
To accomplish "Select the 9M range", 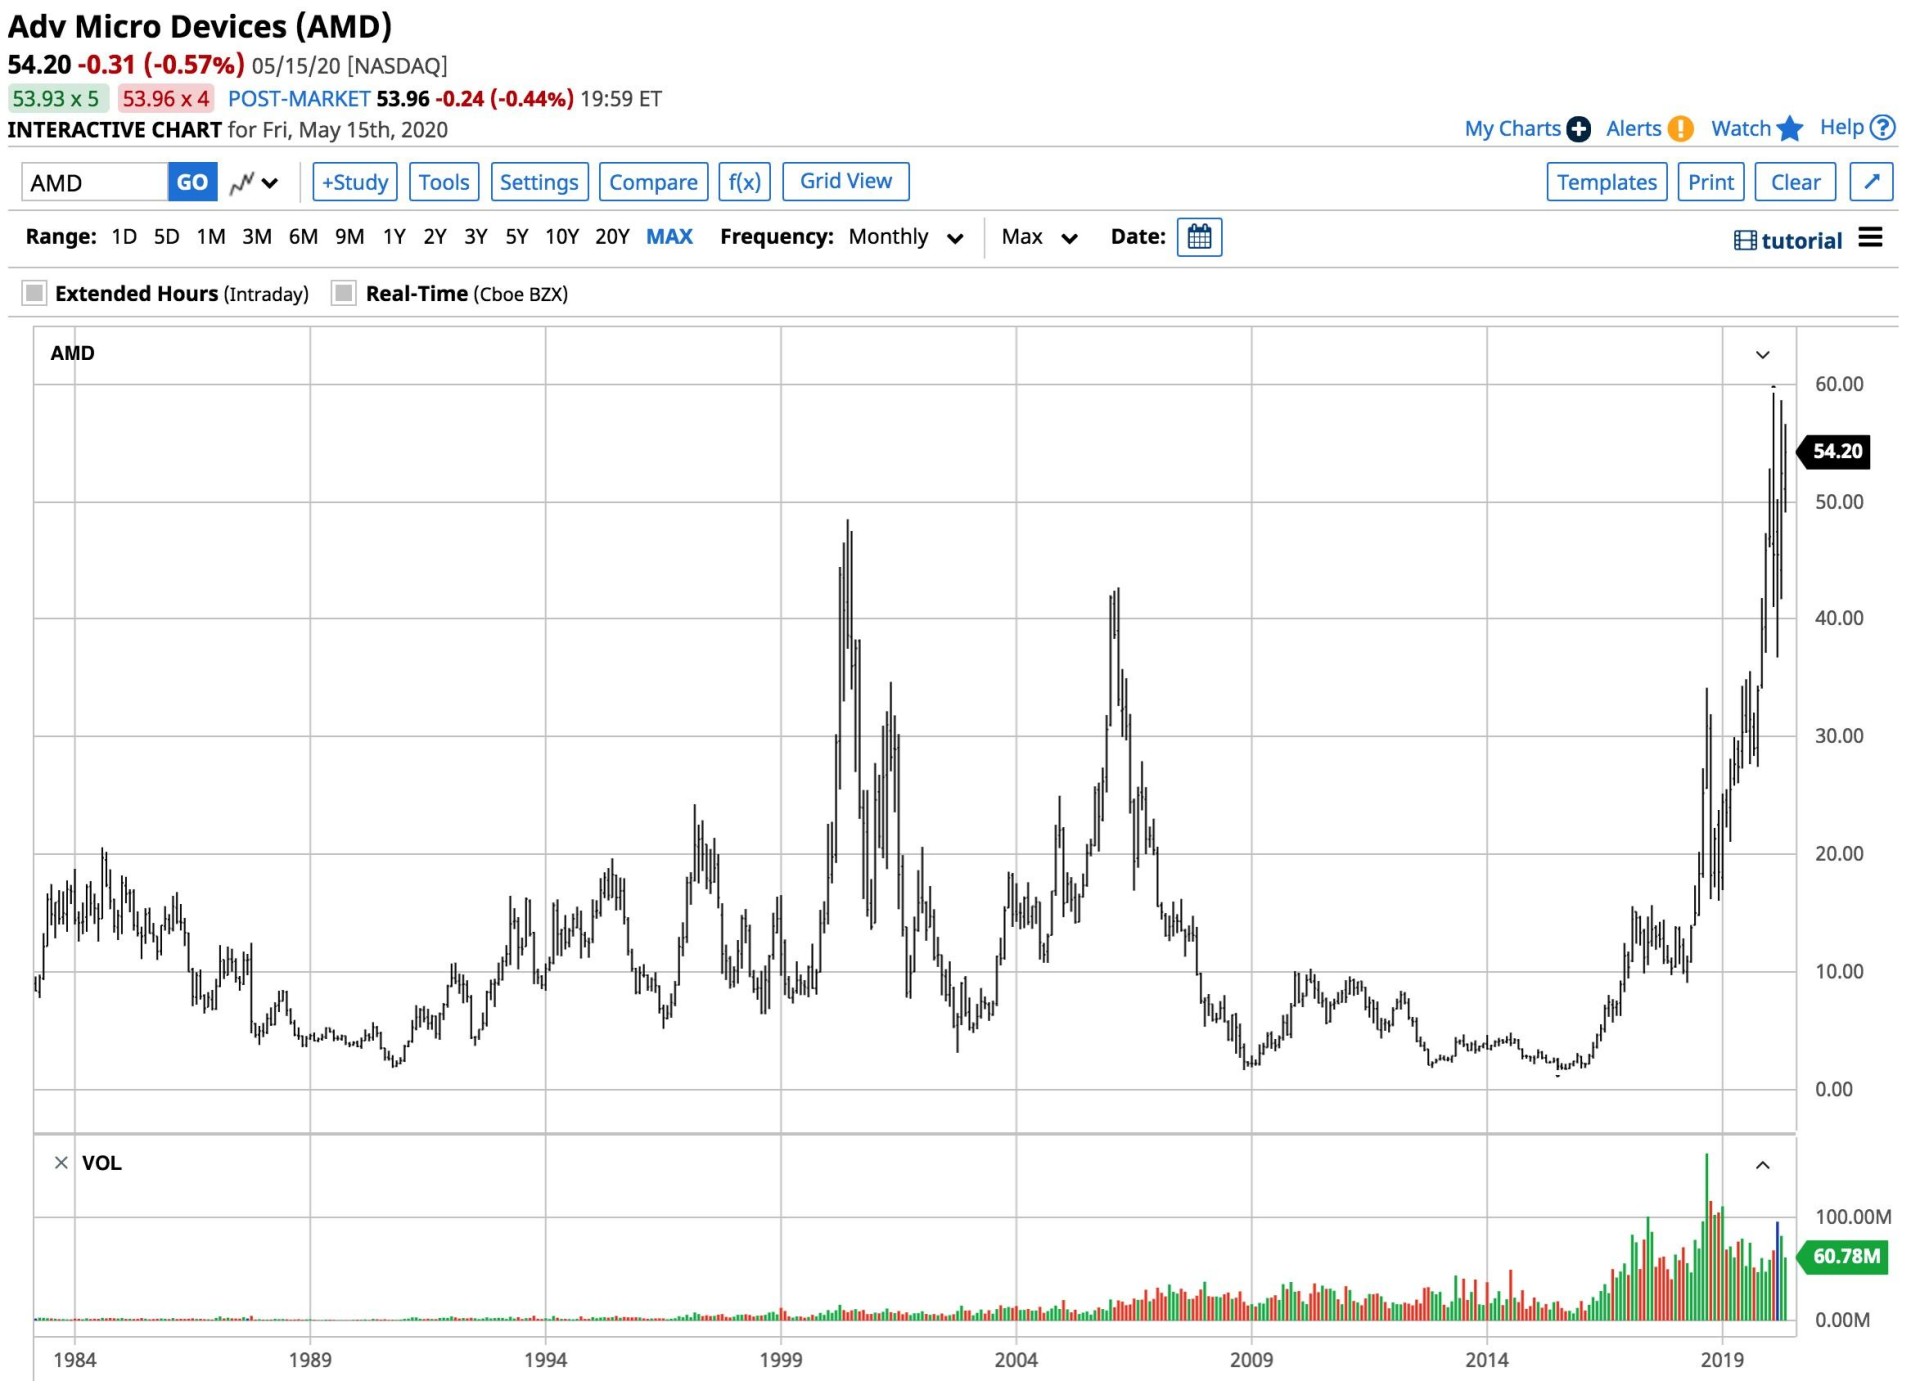I will [349, 237].
